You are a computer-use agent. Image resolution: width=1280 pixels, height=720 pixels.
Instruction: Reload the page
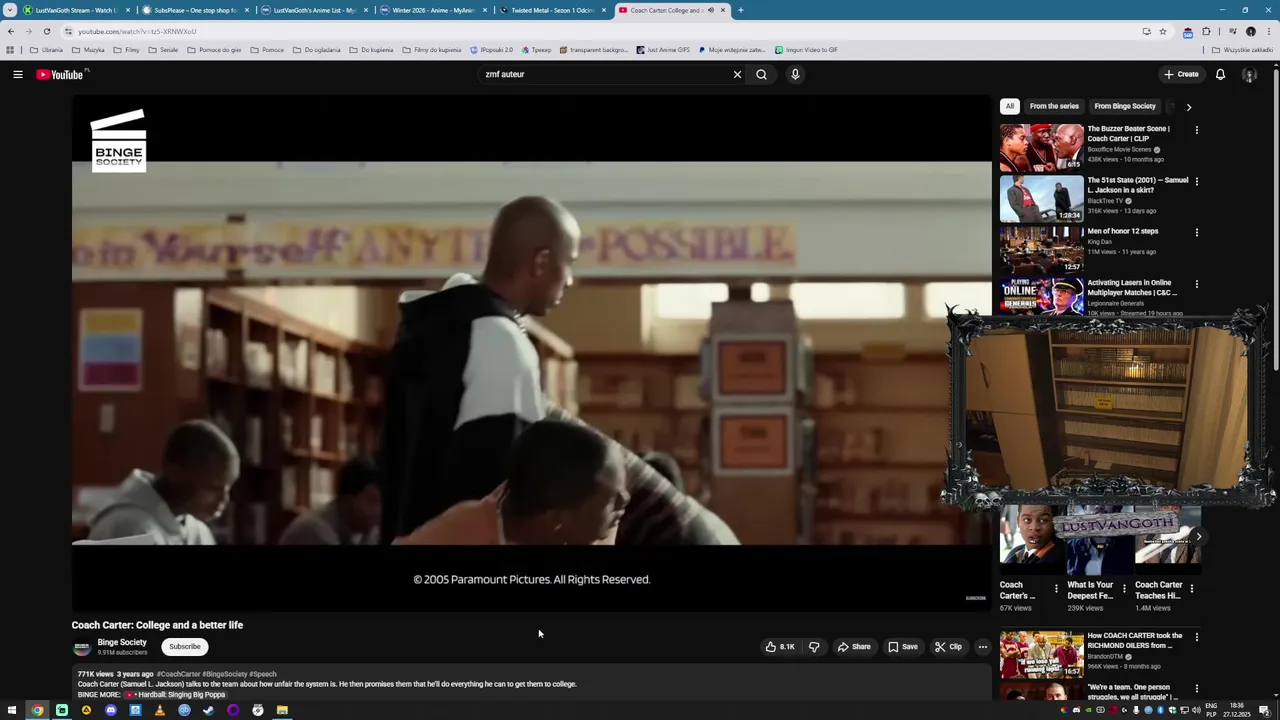pos(46,31)
